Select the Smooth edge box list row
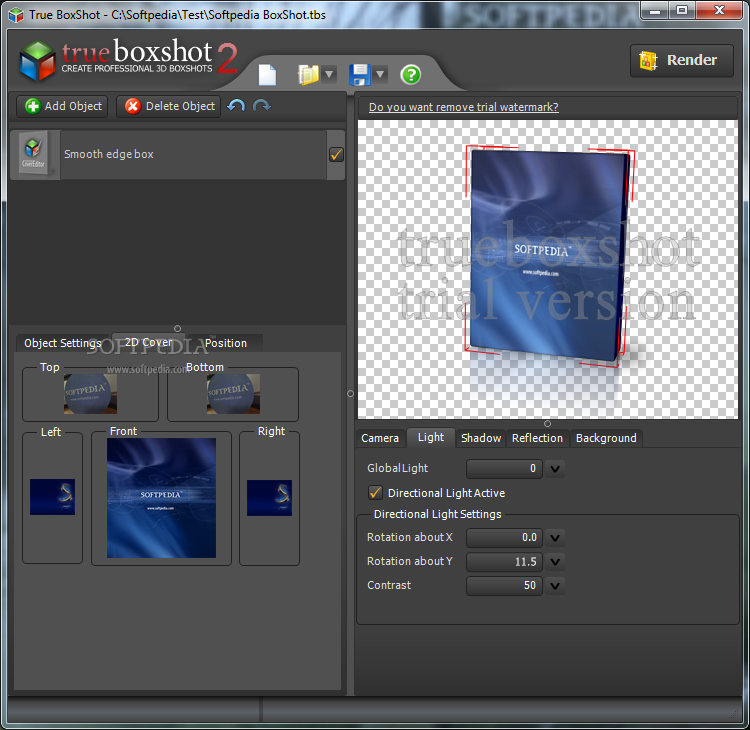750x730 pixels. [x=177, y=155]
